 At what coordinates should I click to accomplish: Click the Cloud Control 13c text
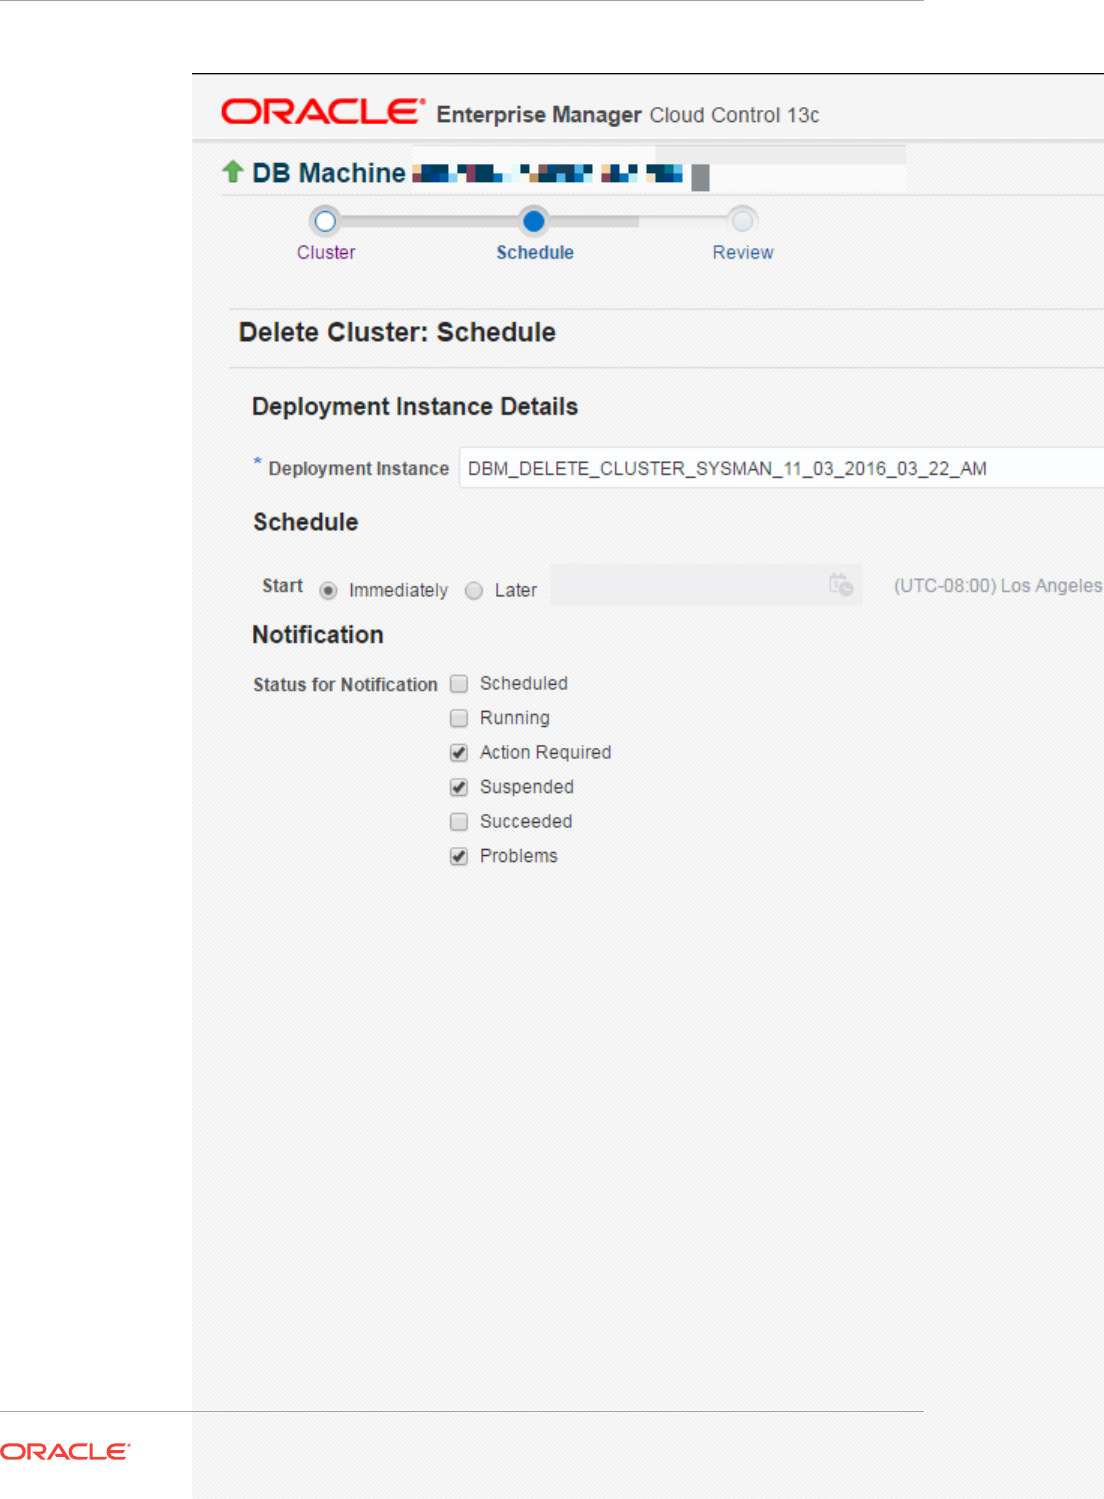[x=735, y=115]
